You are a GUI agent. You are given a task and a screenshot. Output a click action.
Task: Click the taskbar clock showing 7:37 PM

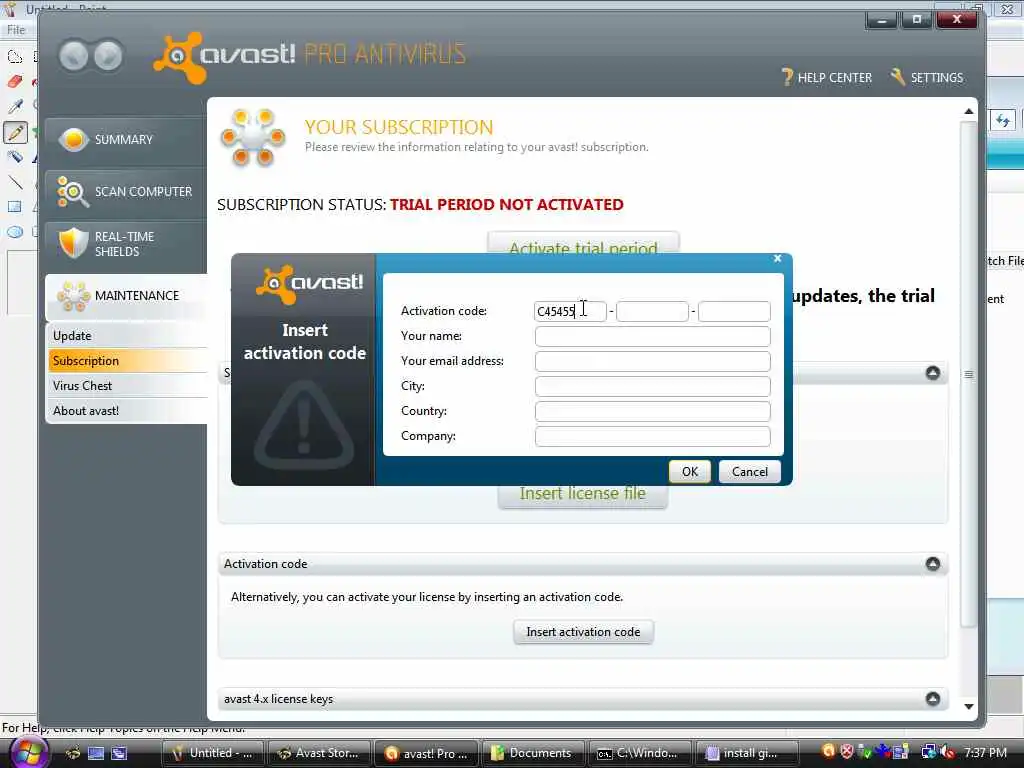click(x=985, y=752)
